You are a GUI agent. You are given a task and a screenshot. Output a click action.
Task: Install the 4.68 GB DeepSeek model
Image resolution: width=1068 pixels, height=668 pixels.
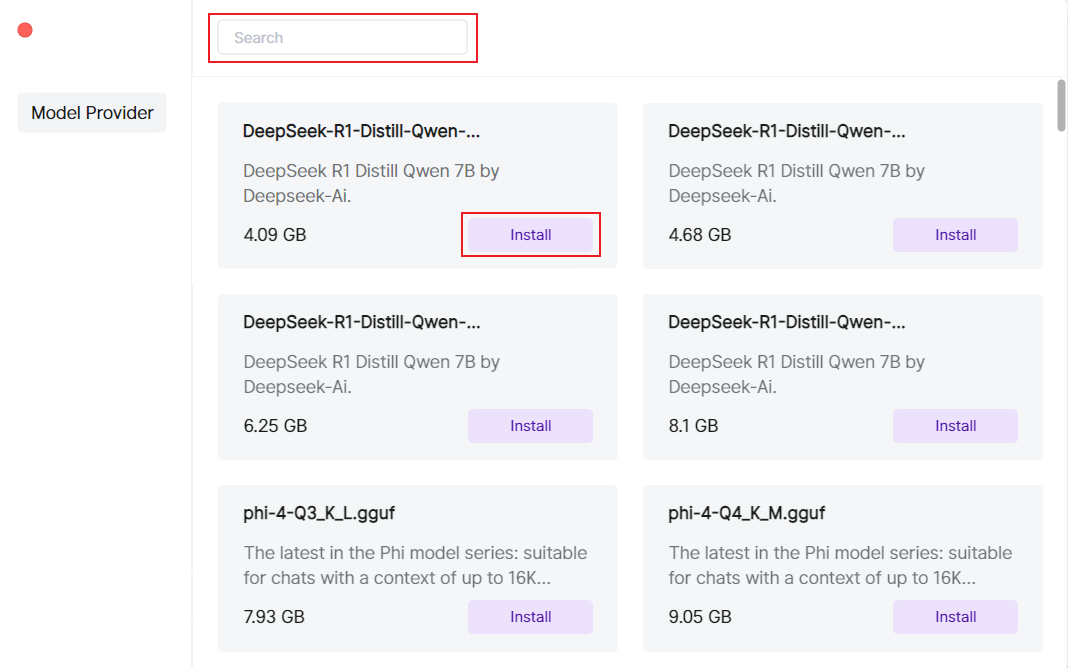tap(956, 235)
